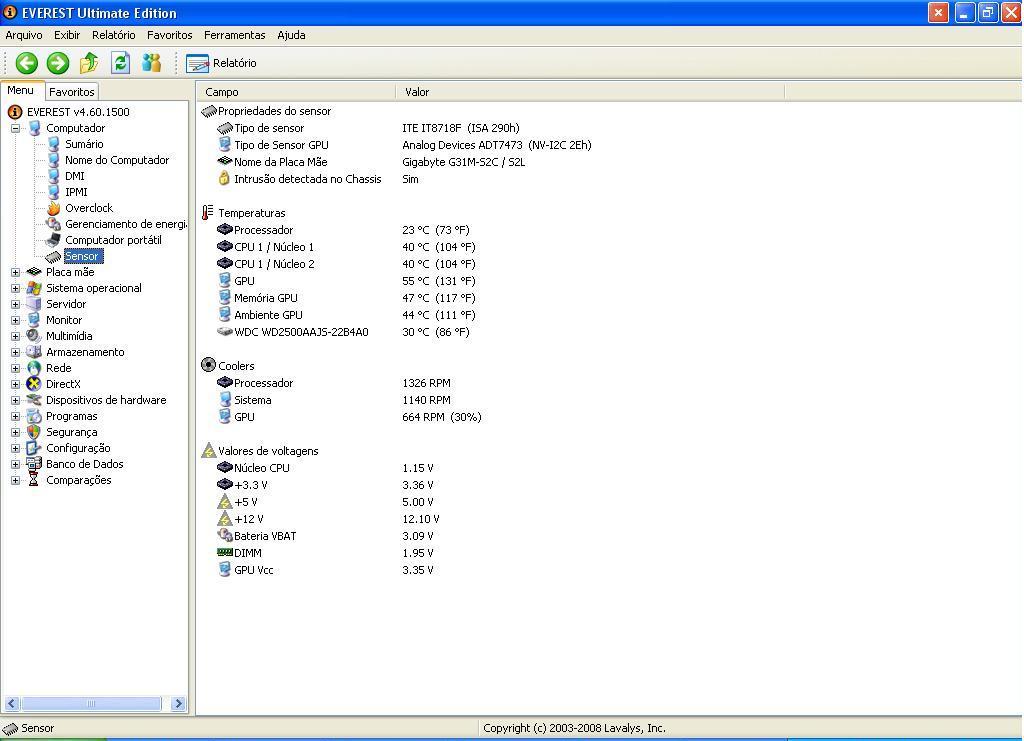Go forward with the green right arrow

tap(57, 63)
